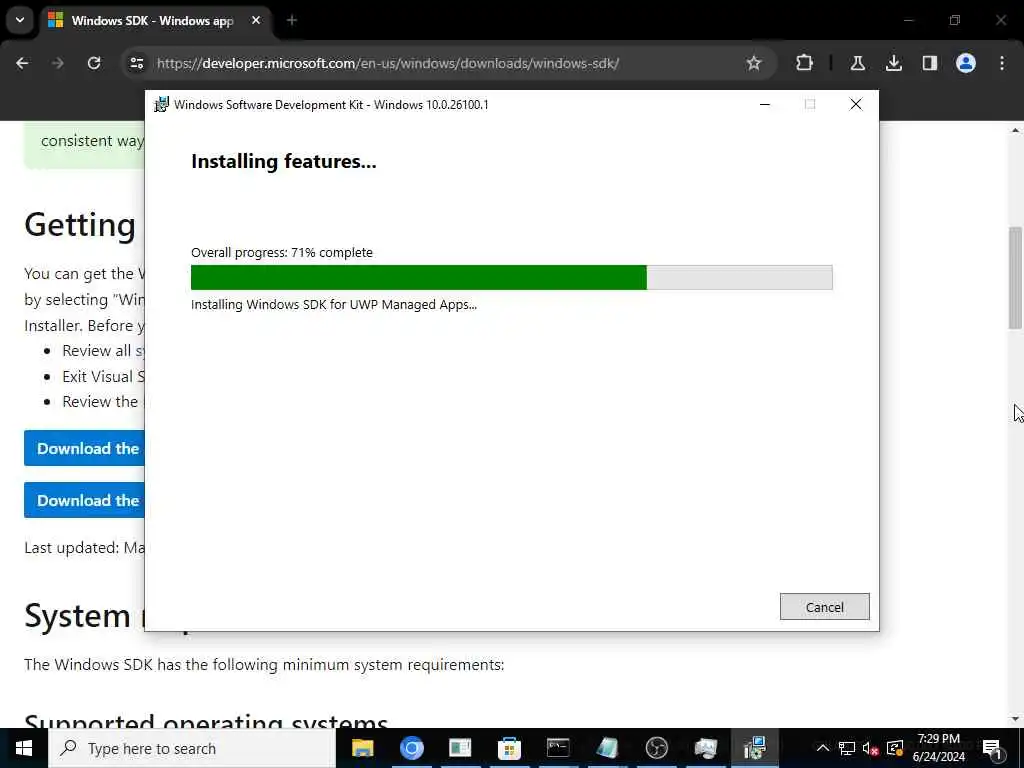Go back in Chrome browser
Image resolution: width=1024 pixels, height=768 pixels.
point(22,63)
